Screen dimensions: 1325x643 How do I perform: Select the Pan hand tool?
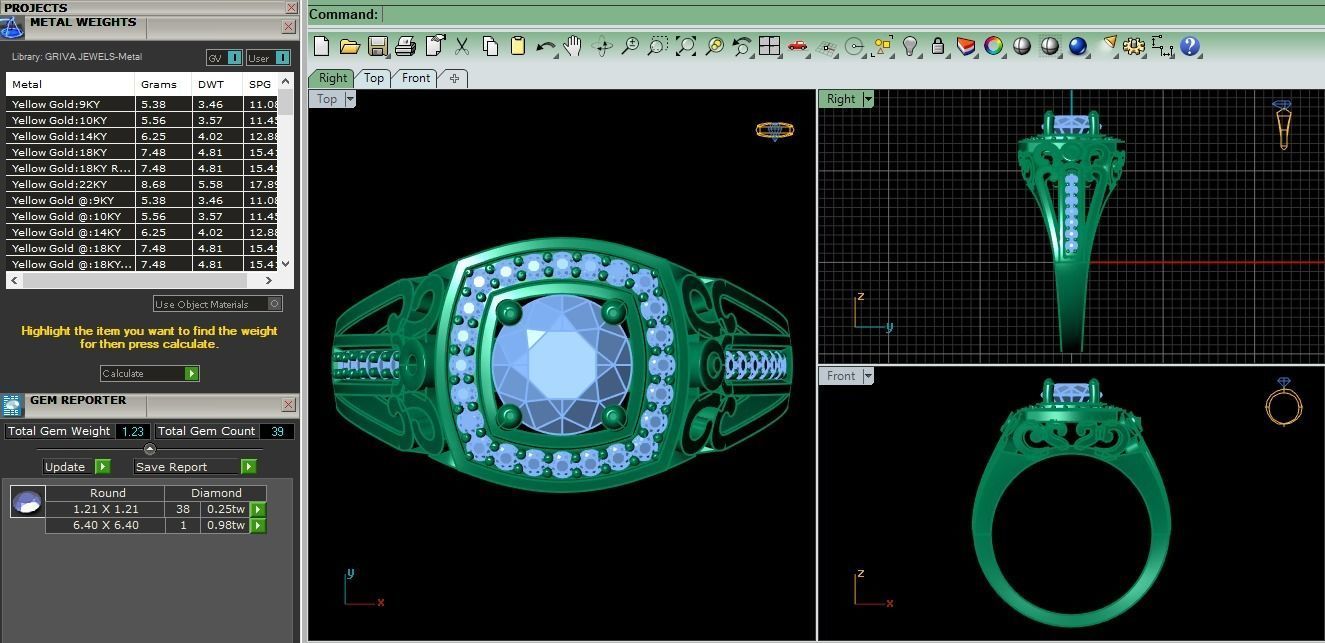click(x=573, y=46)
